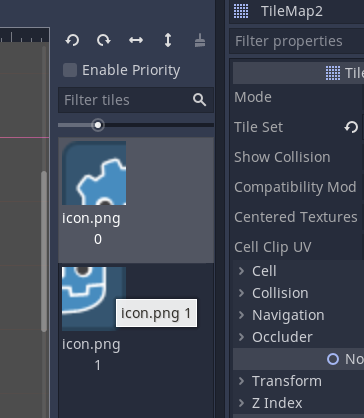Select the icon.png 1 tile thumbnail

[94, 299]
